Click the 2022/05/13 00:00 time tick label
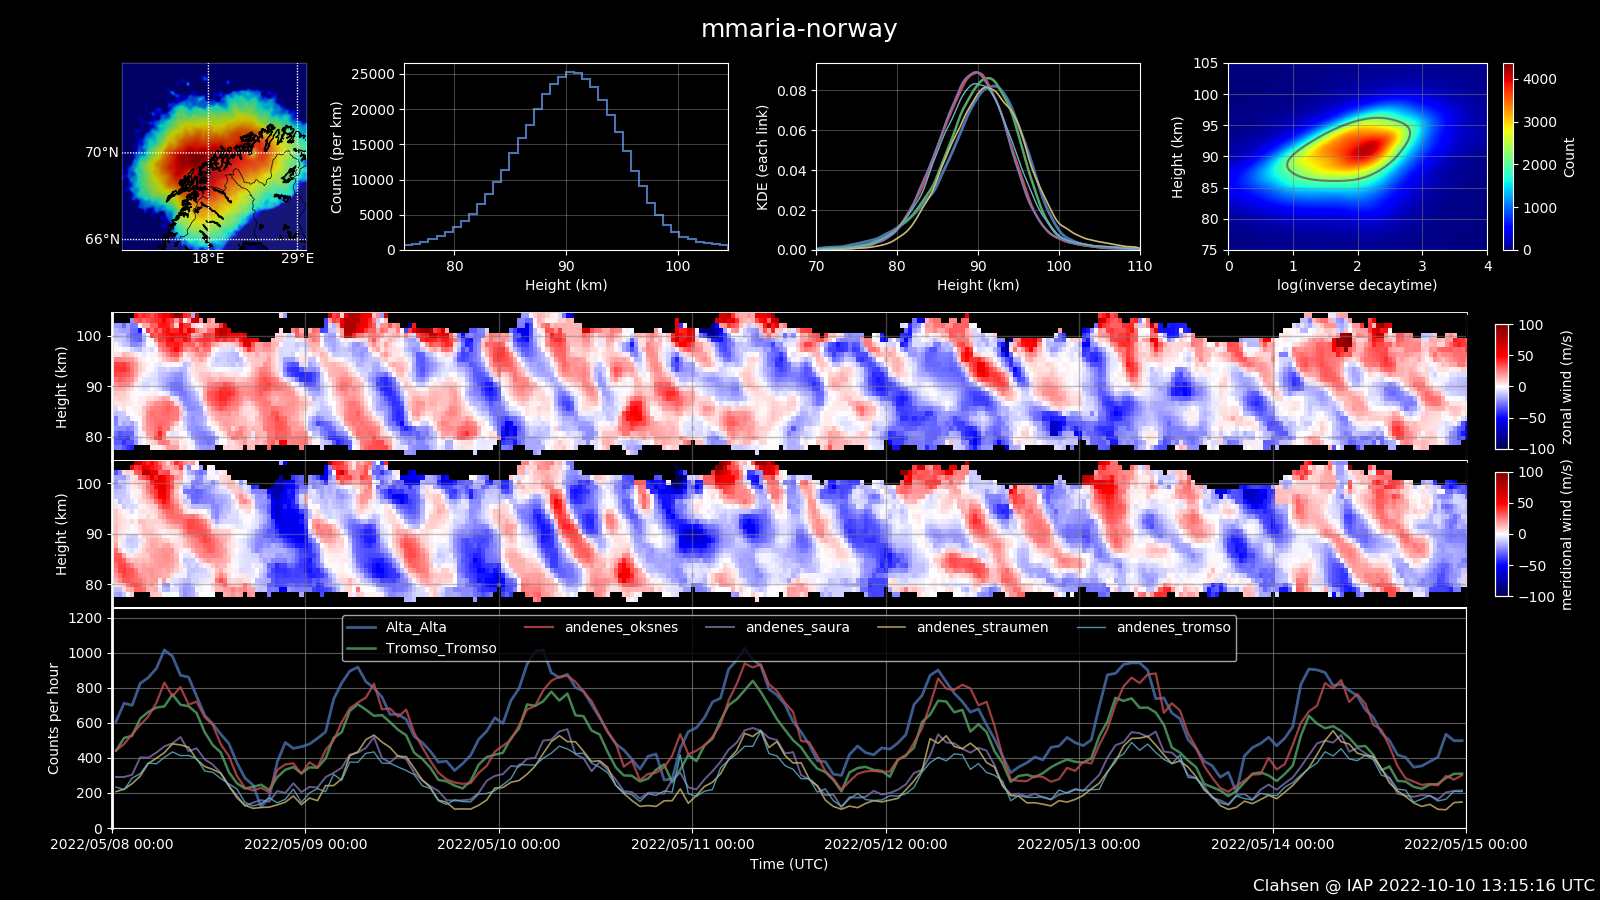This screenshot has height=900, width=1600. click(x=1079, y=844)
